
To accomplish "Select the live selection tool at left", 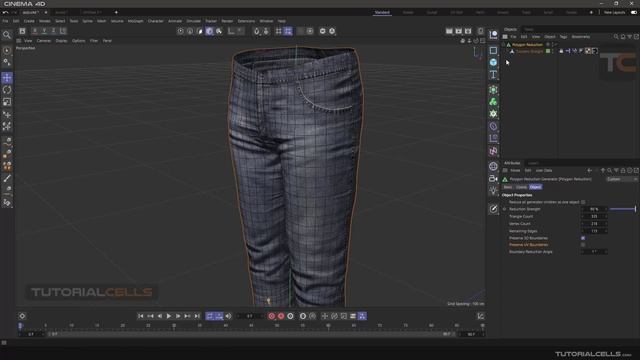I will pyautogui.click(x=7, y=50).
